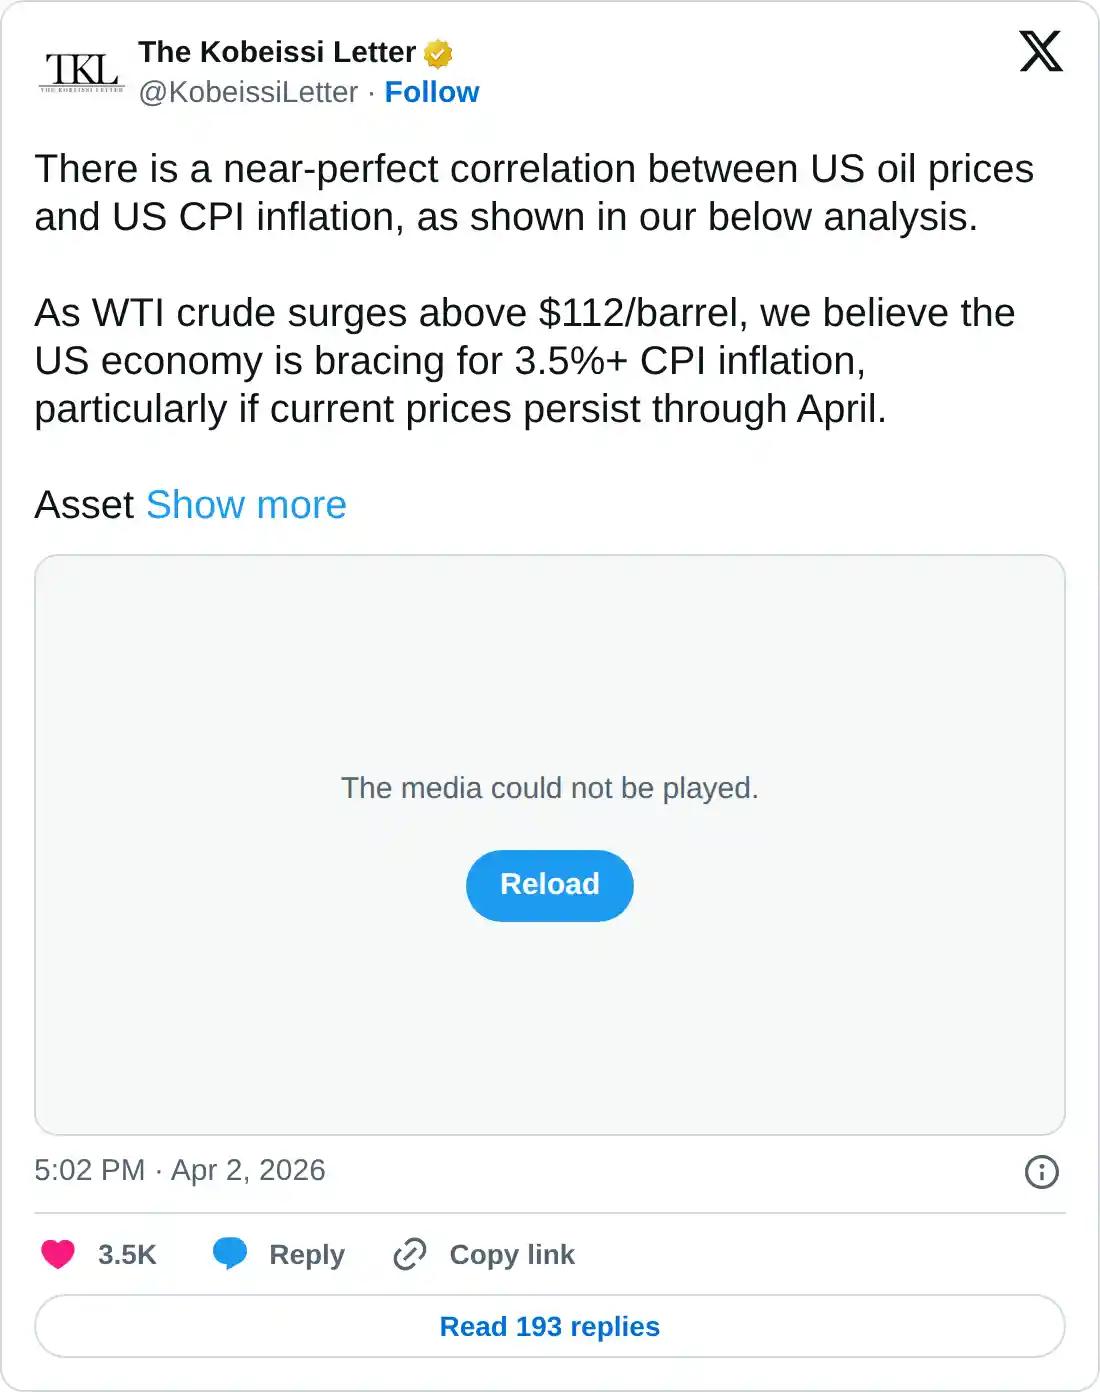The height and width of the screenshot is (1392, 1100).
Task: Click the gold verified badge
Action: coord(438,53)
